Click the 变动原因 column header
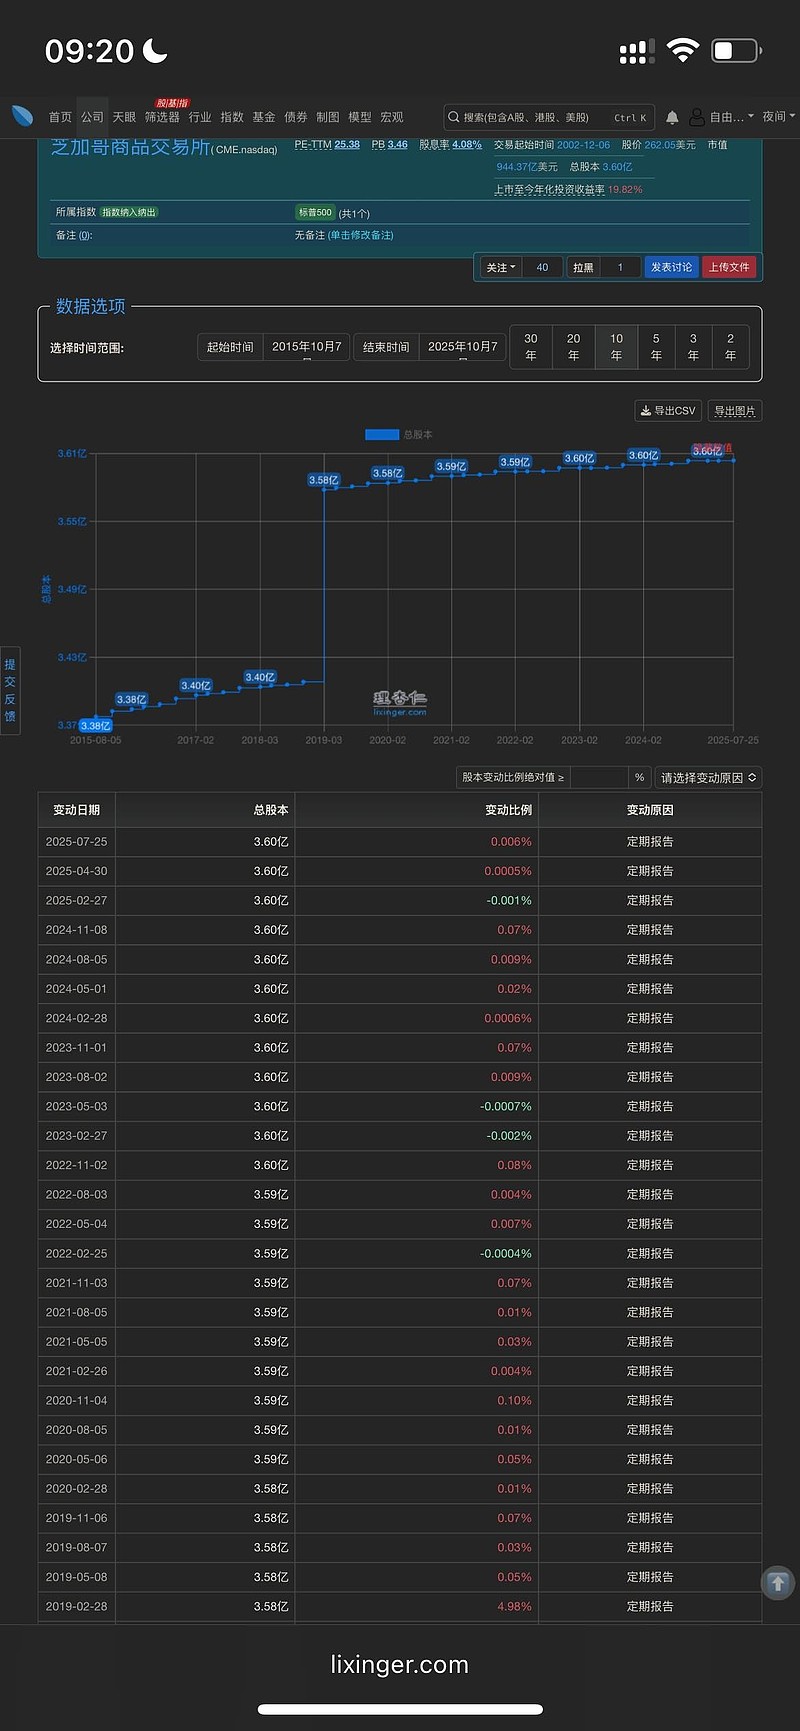This screenshot has height=1731, width=800. (650, 810)
